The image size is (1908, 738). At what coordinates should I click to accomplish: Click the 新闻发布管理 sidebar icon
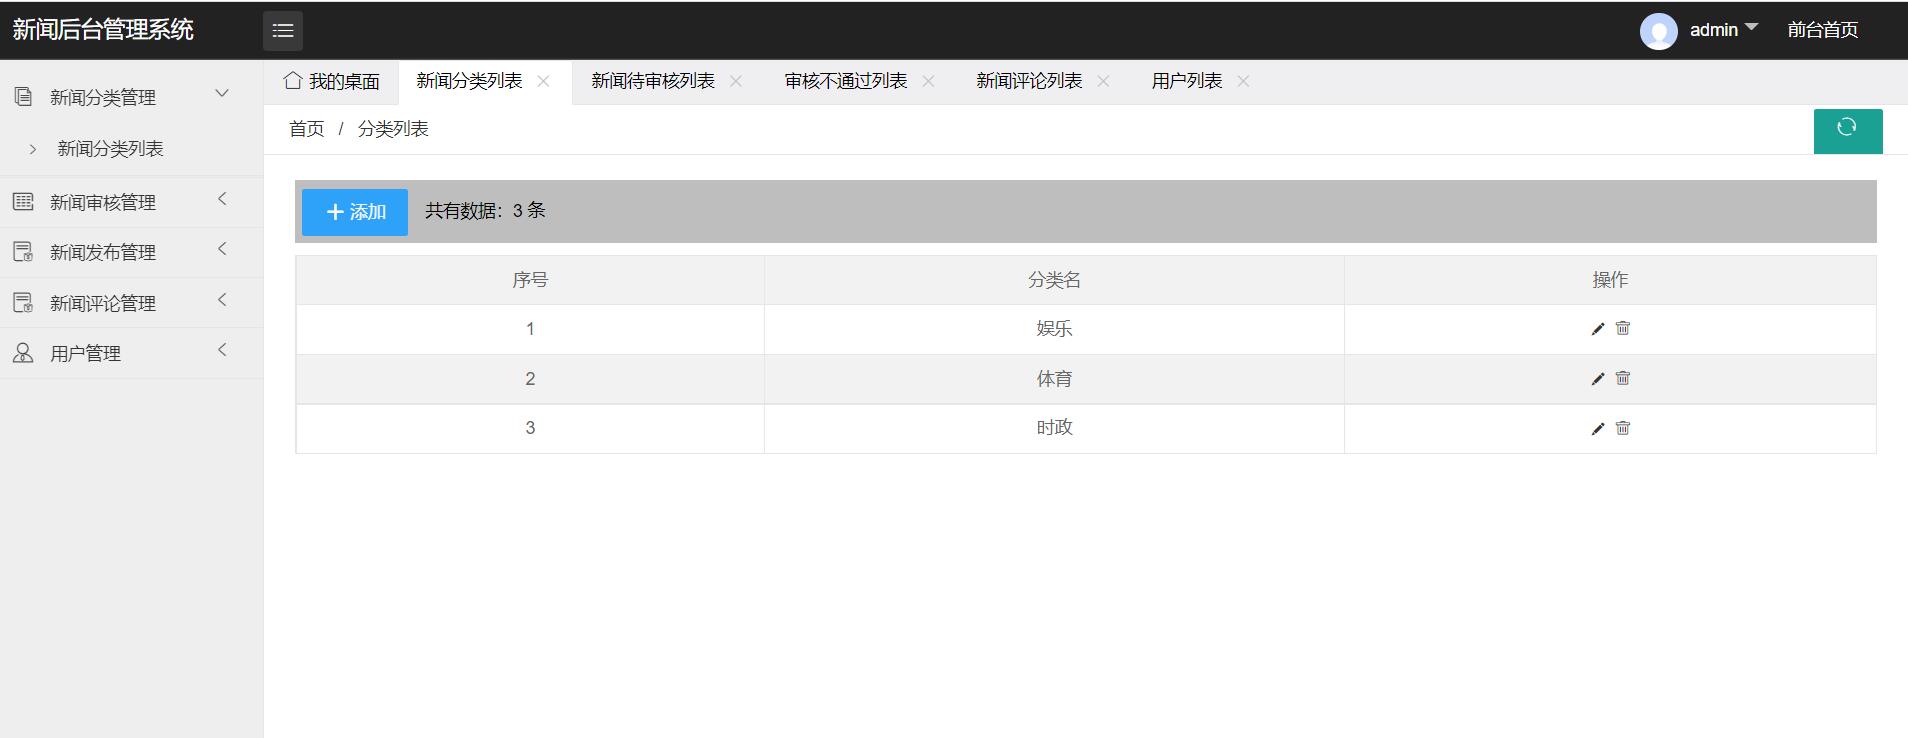(x=23, y=252)
